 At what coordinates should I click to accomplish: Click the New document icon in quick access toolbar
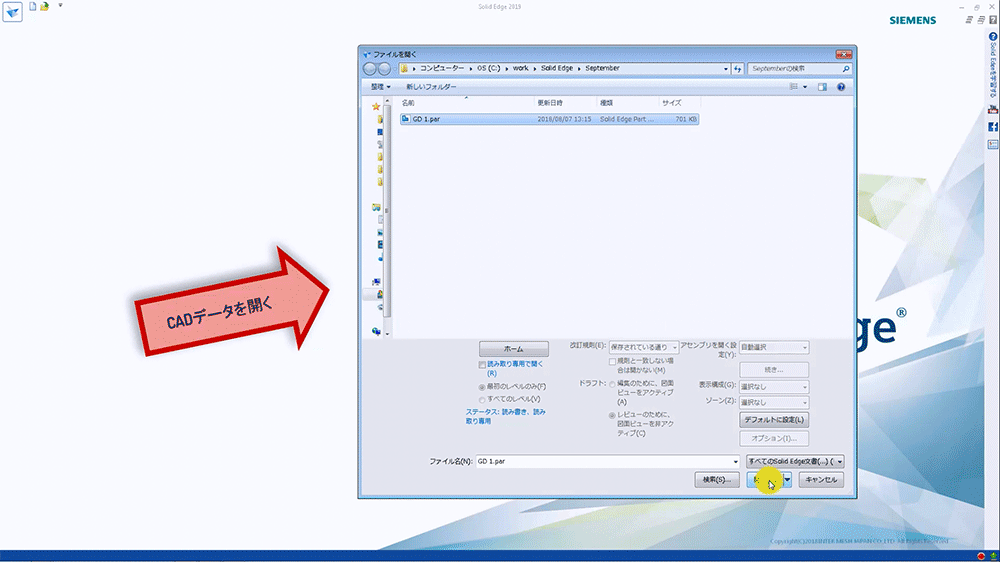tap(33, 6)
